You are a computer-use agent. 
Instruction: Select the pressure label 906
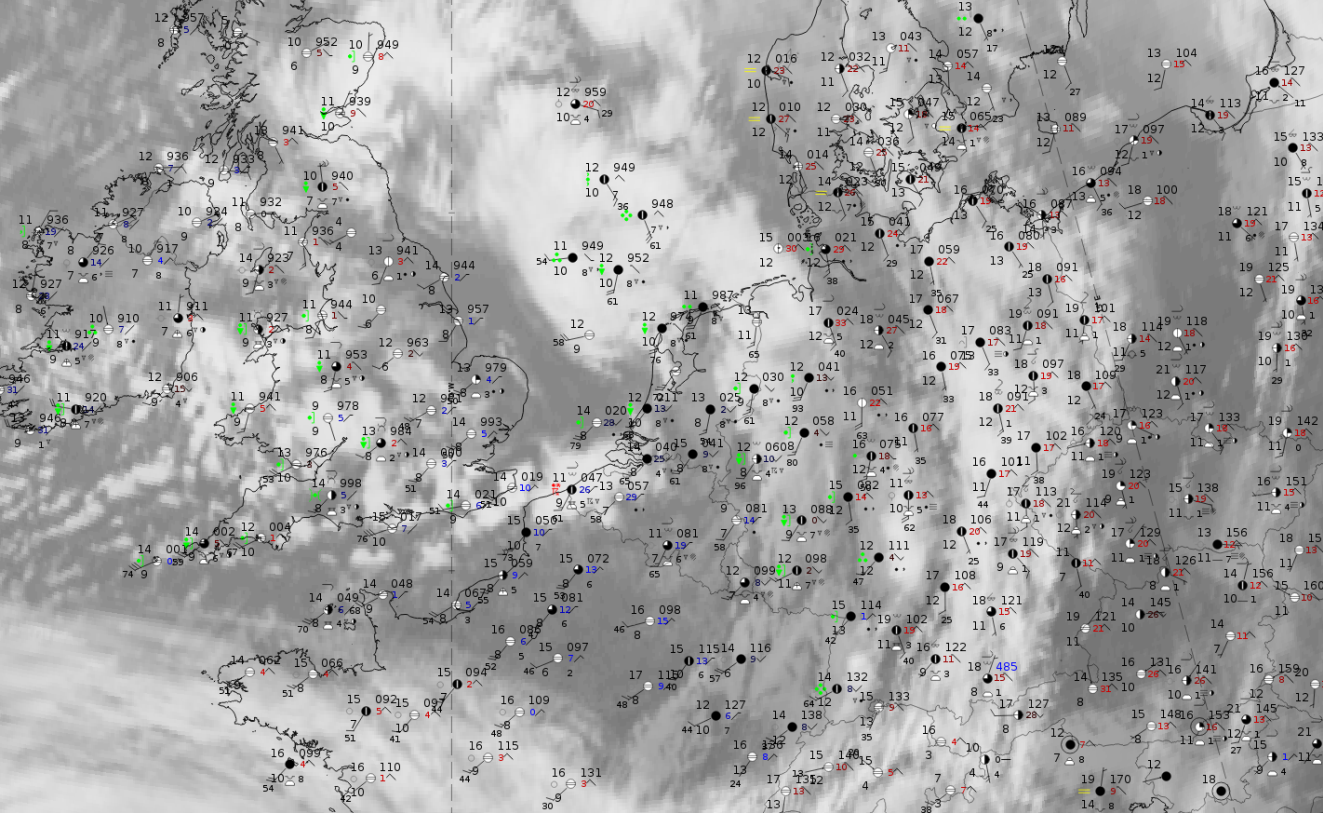tap(185, 377)
